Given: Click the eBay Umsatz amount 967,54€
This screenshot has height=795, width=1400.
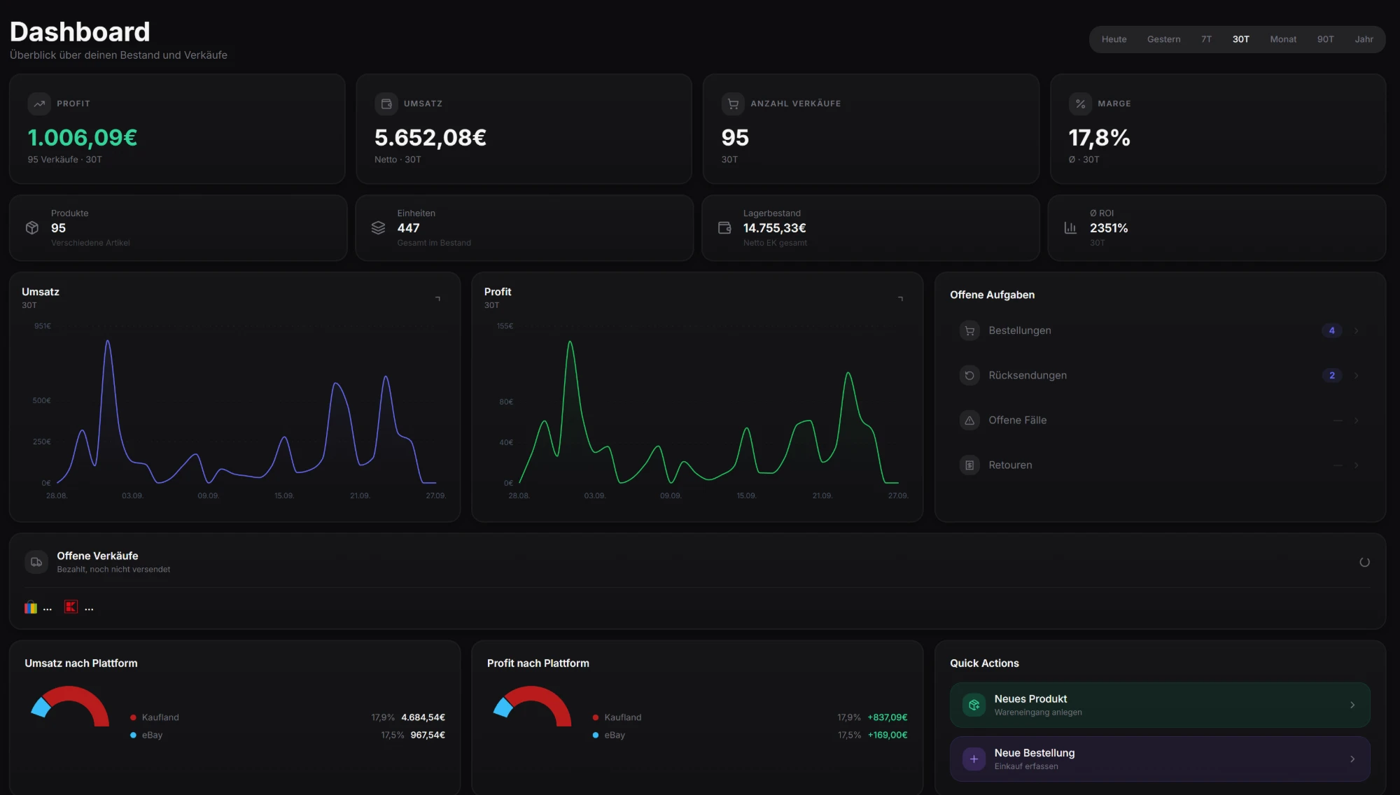Looking at the screenshot, I should point(428,735).
